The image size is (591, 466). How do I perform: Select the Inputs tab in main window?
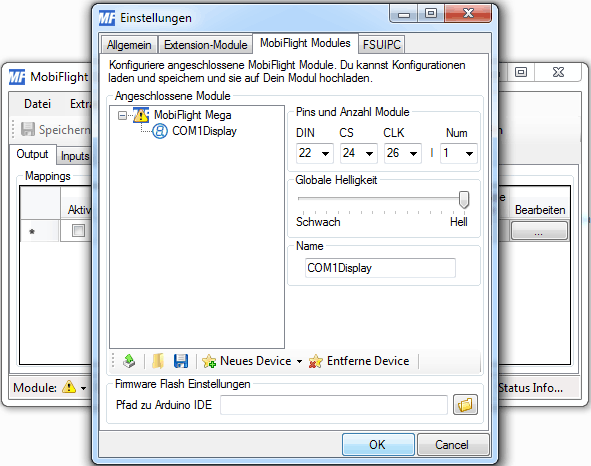pyautogui.click(x=75, y=156)
